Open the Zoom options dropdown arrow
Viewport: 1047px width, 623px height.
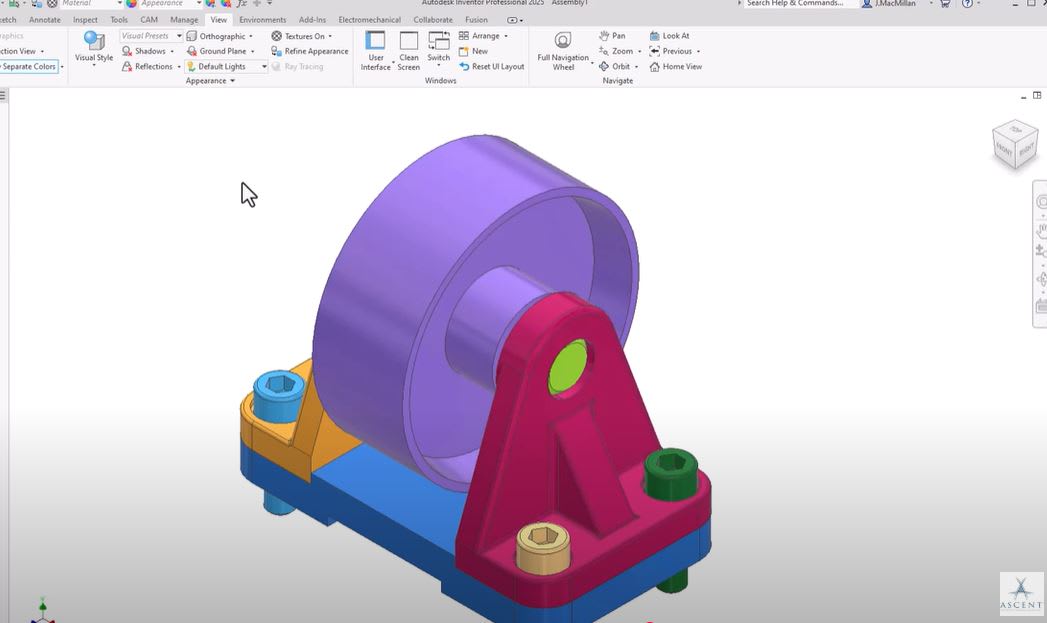[640, 51]
